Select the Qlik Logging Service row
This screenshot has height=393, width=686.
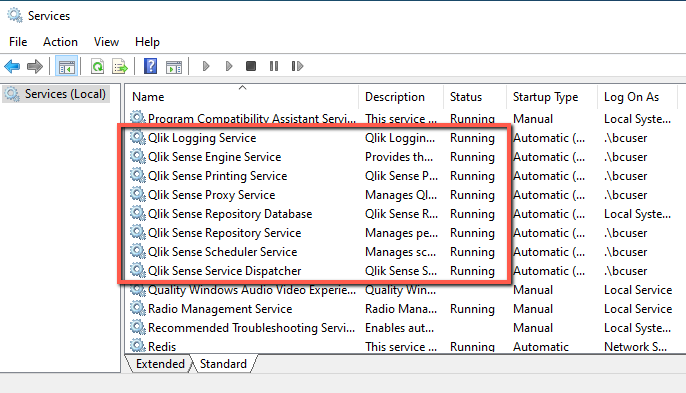[x=405, y=138]
